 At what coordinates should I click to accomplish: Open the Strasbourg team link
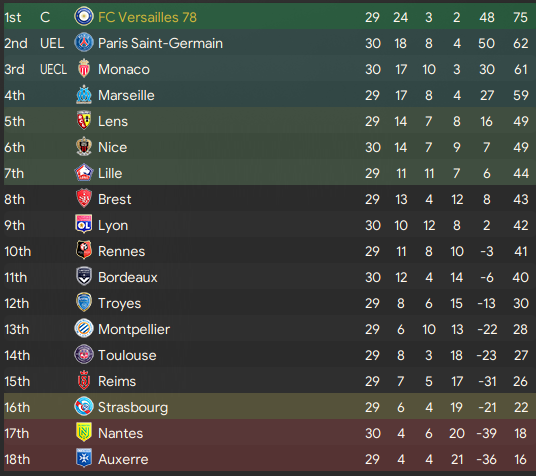(133, 408)
